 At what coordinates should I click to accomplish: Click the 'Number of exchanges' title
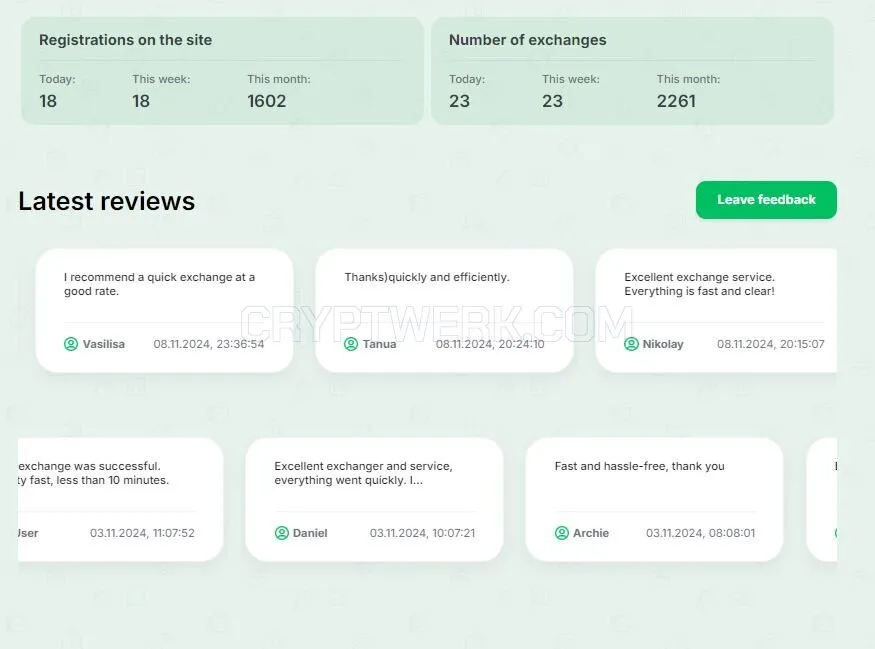pyautogui.click(x=527, y=40)
